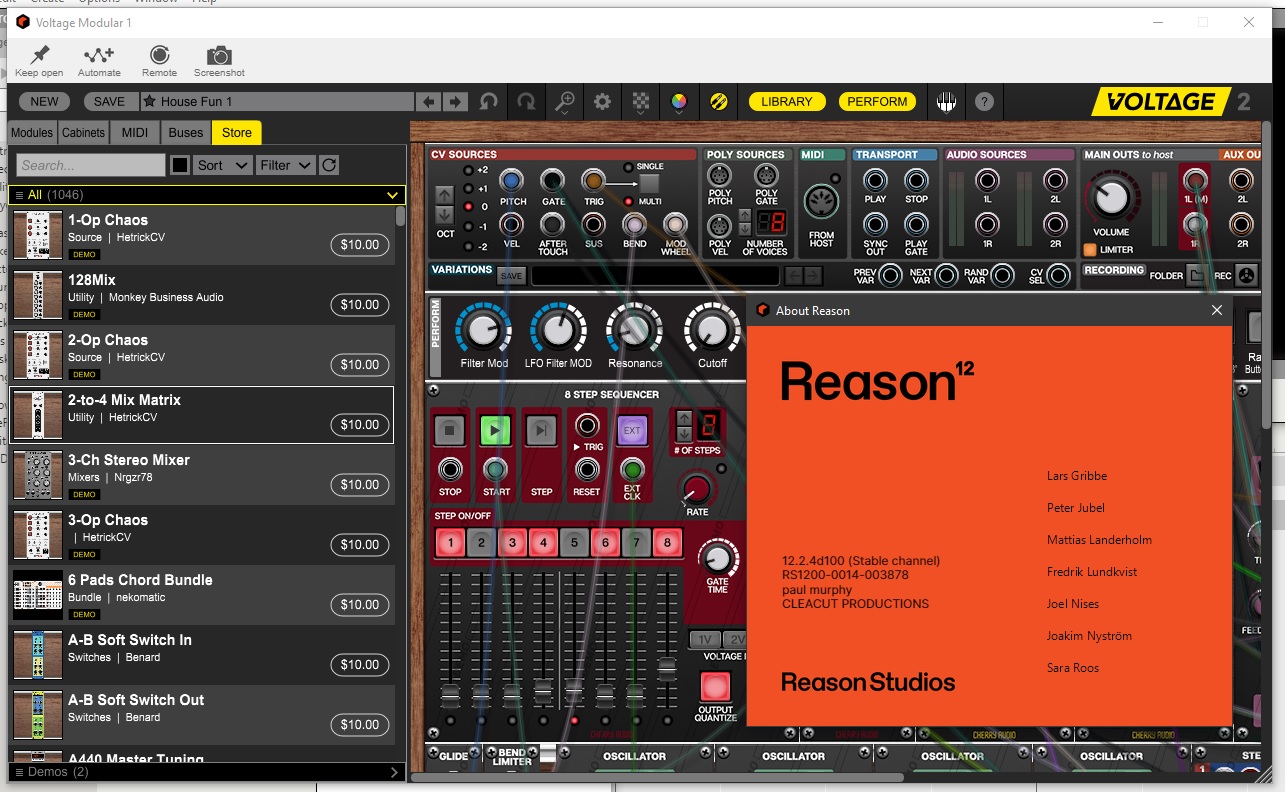The width and height of the screenshot is (1285, 792).
Task: Open the LIBRARY view
Action: [787, 101]
